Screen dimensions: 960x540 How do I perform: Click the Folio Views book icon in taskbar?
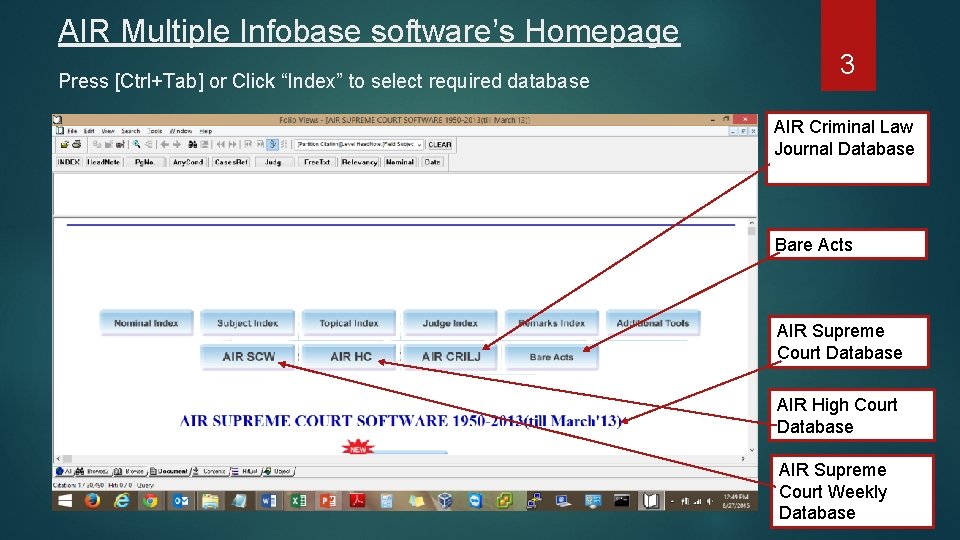[651, 501]
